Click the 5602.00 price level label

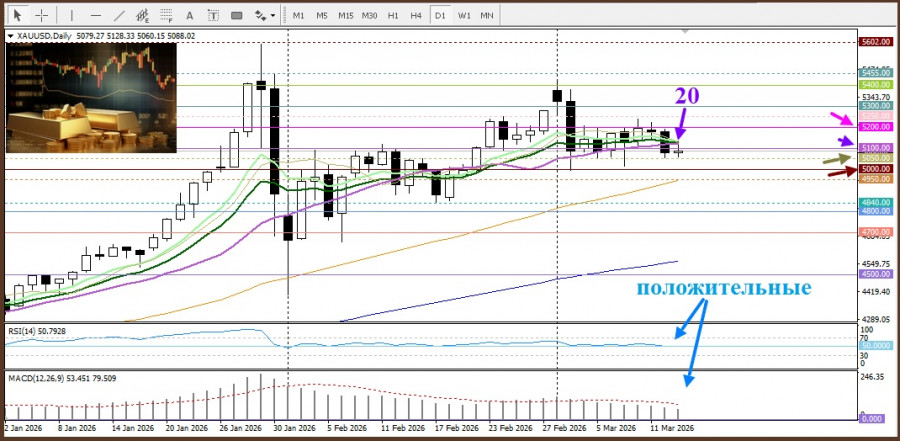876,42
